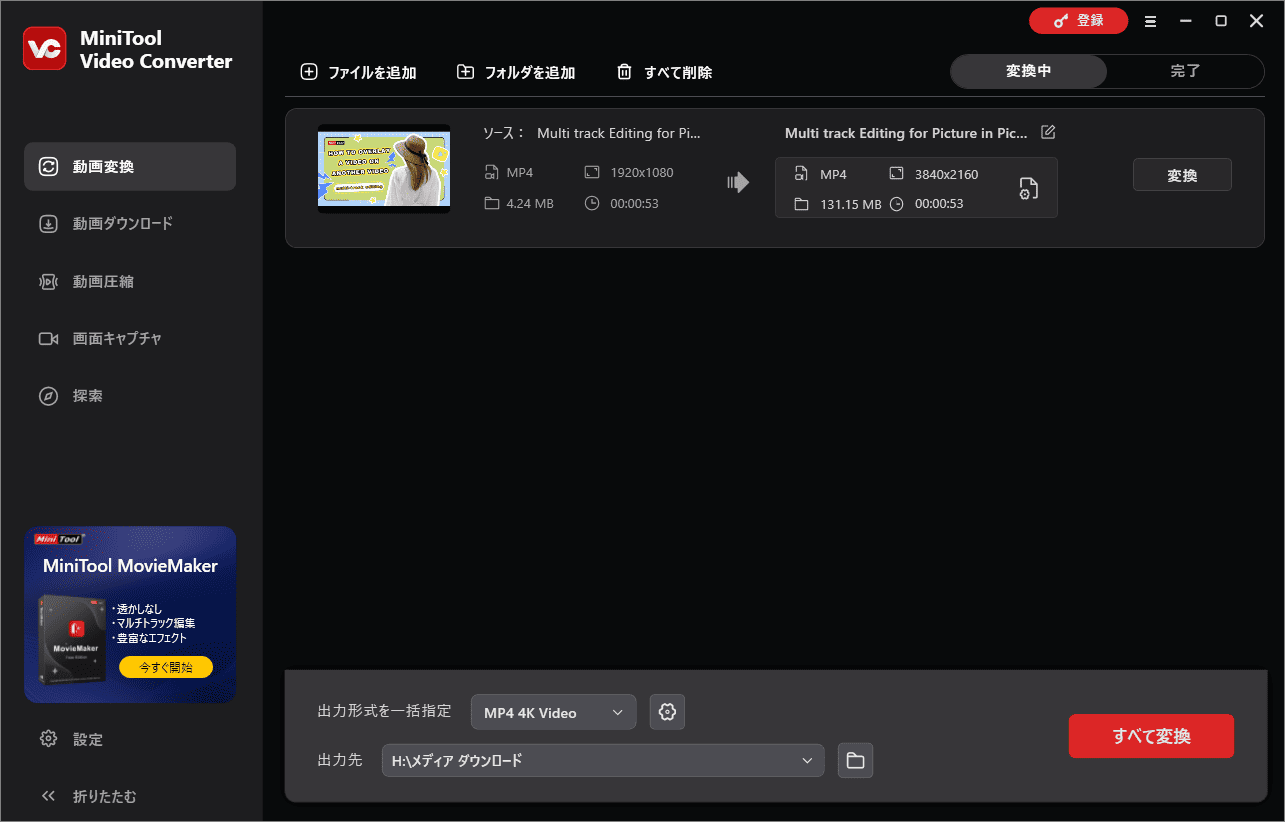1285x822 pixels.
Task: Click the 動画圧縮 sidebar icon
Action: pos(48,282)
